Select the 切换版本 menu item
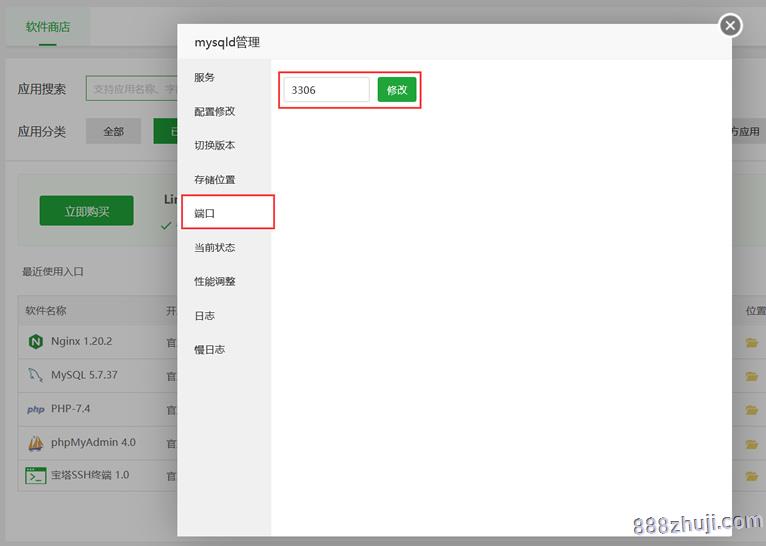The image size is (766, 546). (214, 145)
